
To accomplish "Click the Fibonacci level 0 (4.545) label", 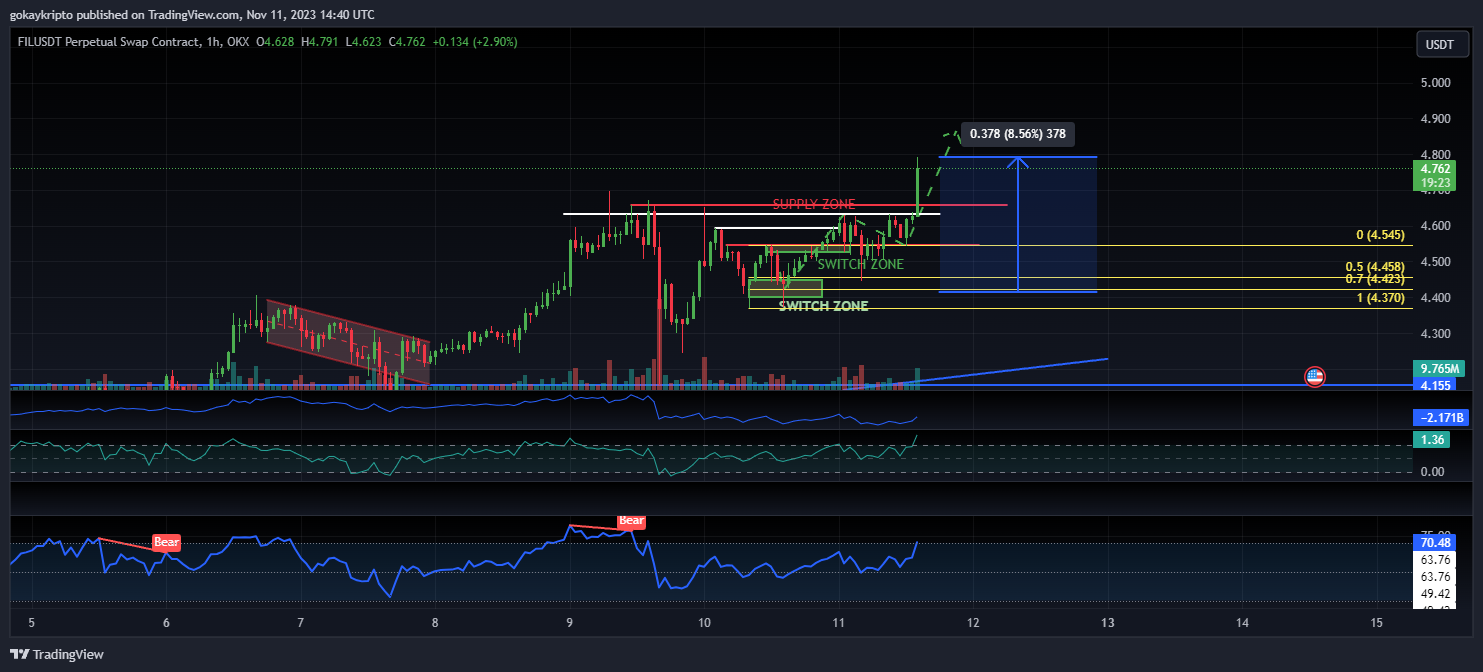I will pyautogui.click(x=1380, y=235).
